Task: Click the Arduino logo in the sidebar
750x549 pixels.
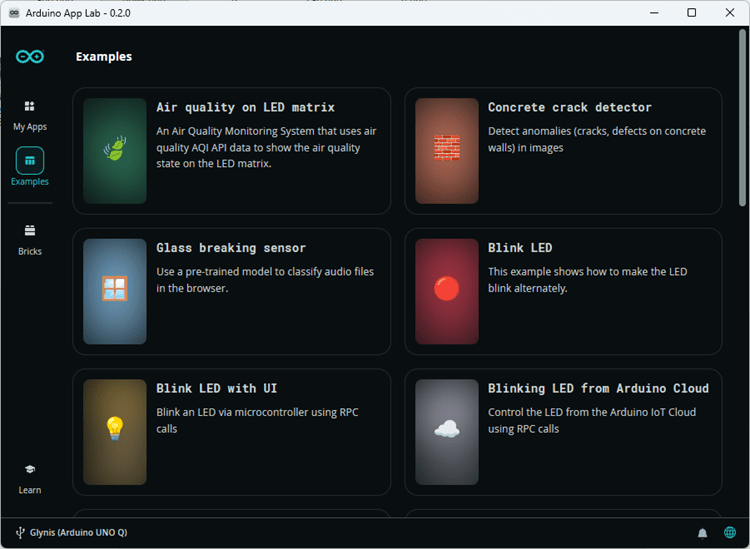Action: [x=30, y=57]
